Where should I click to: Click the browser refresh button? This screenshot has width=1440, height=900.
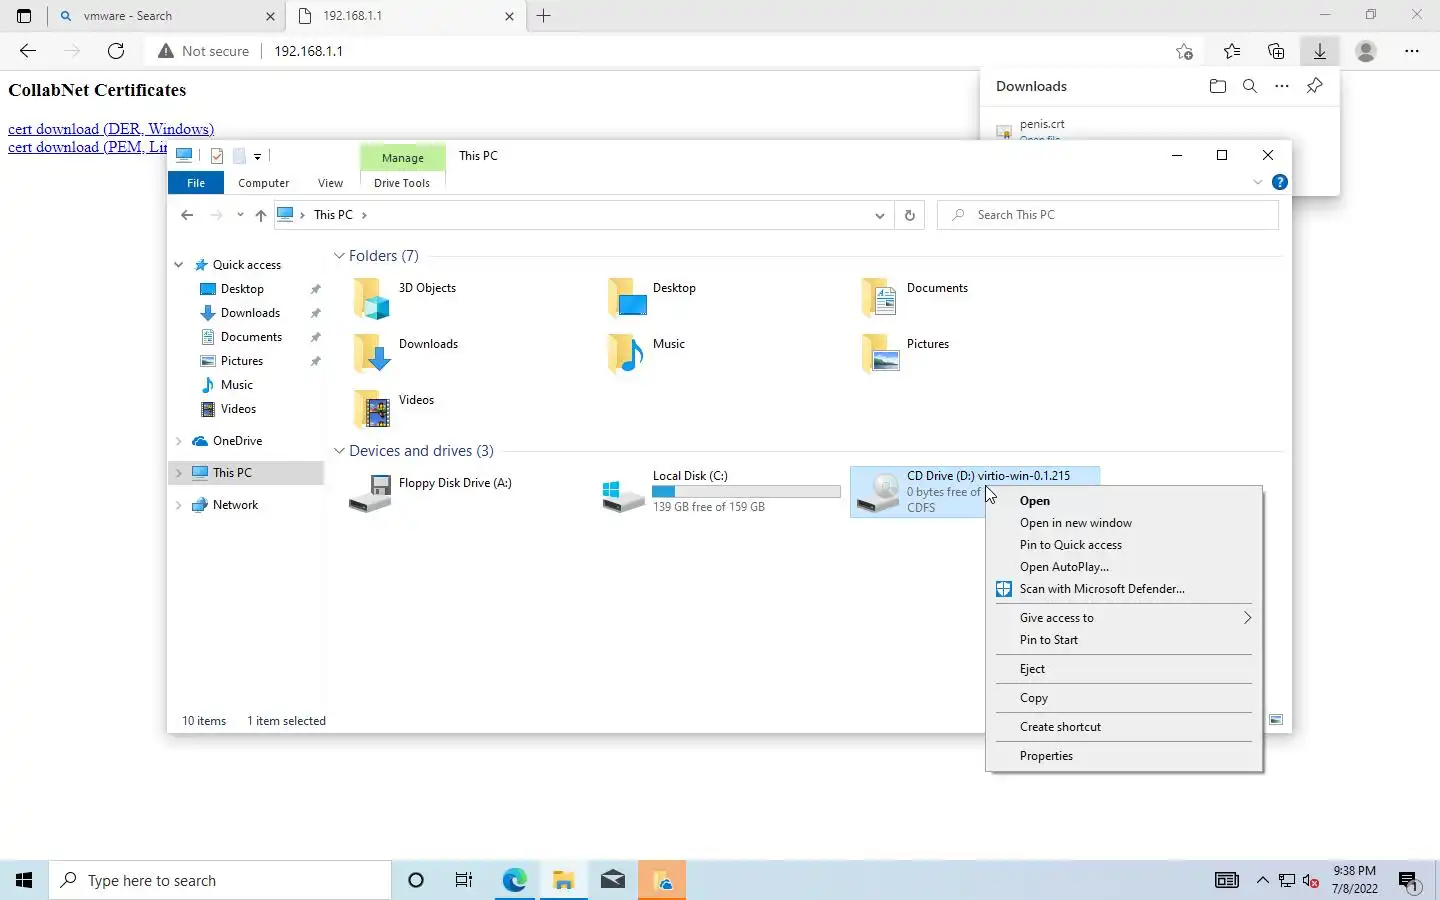point(116,51)
